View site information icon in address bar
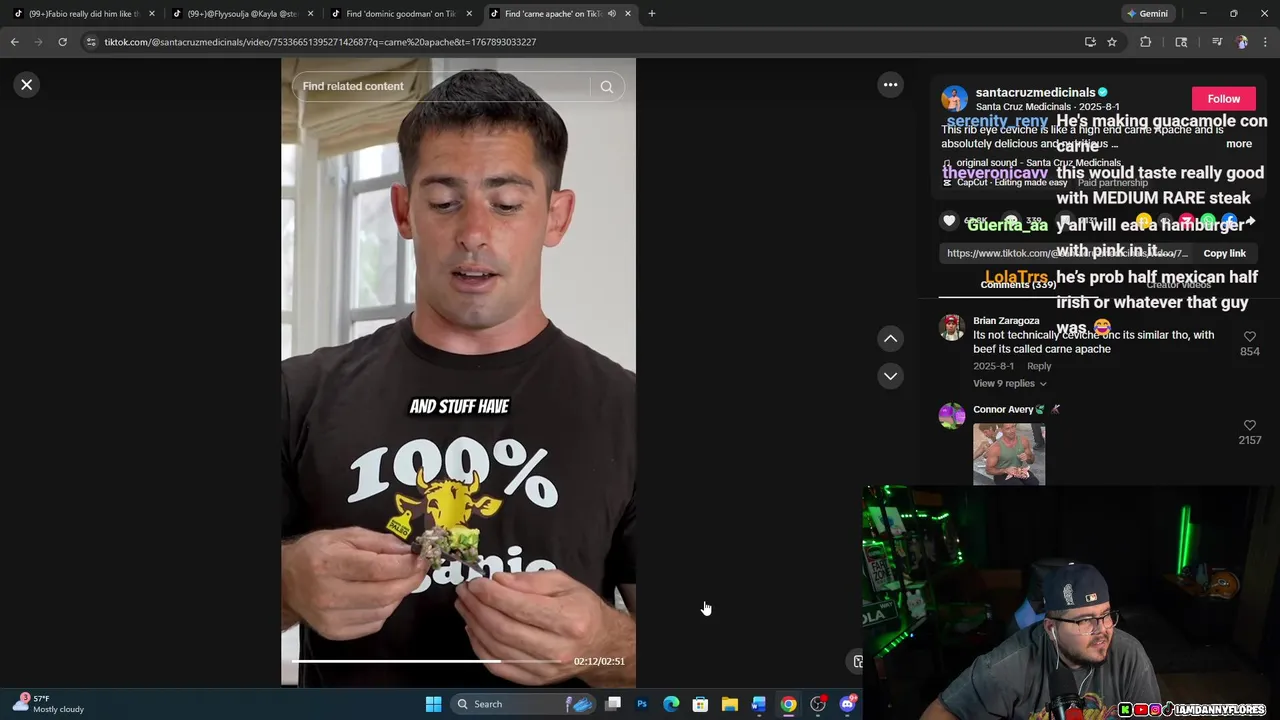The height and width of the screenshot is (720, 1280). (x=91, y=42)
